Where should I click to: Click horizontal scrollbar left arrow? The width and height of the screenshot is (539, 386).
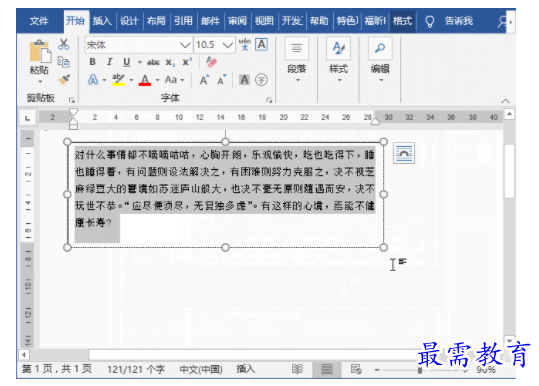pyautogui.click(x=24, y=354)
